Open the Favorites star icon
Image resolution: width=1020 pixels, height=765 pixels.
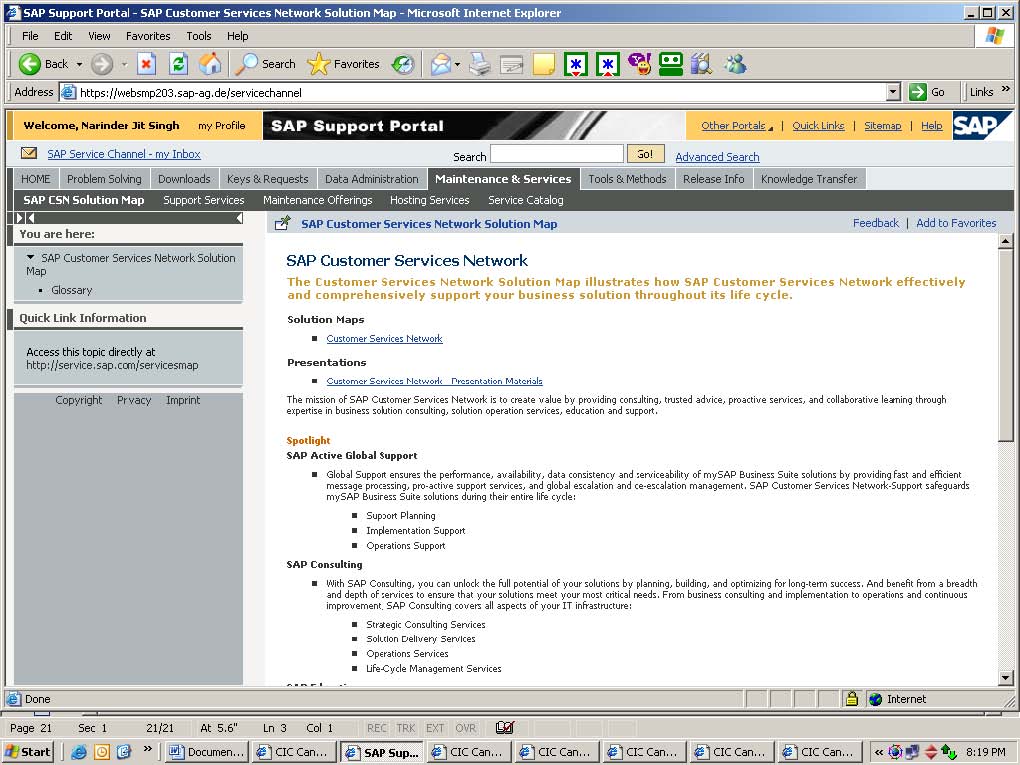click(318, 64)
